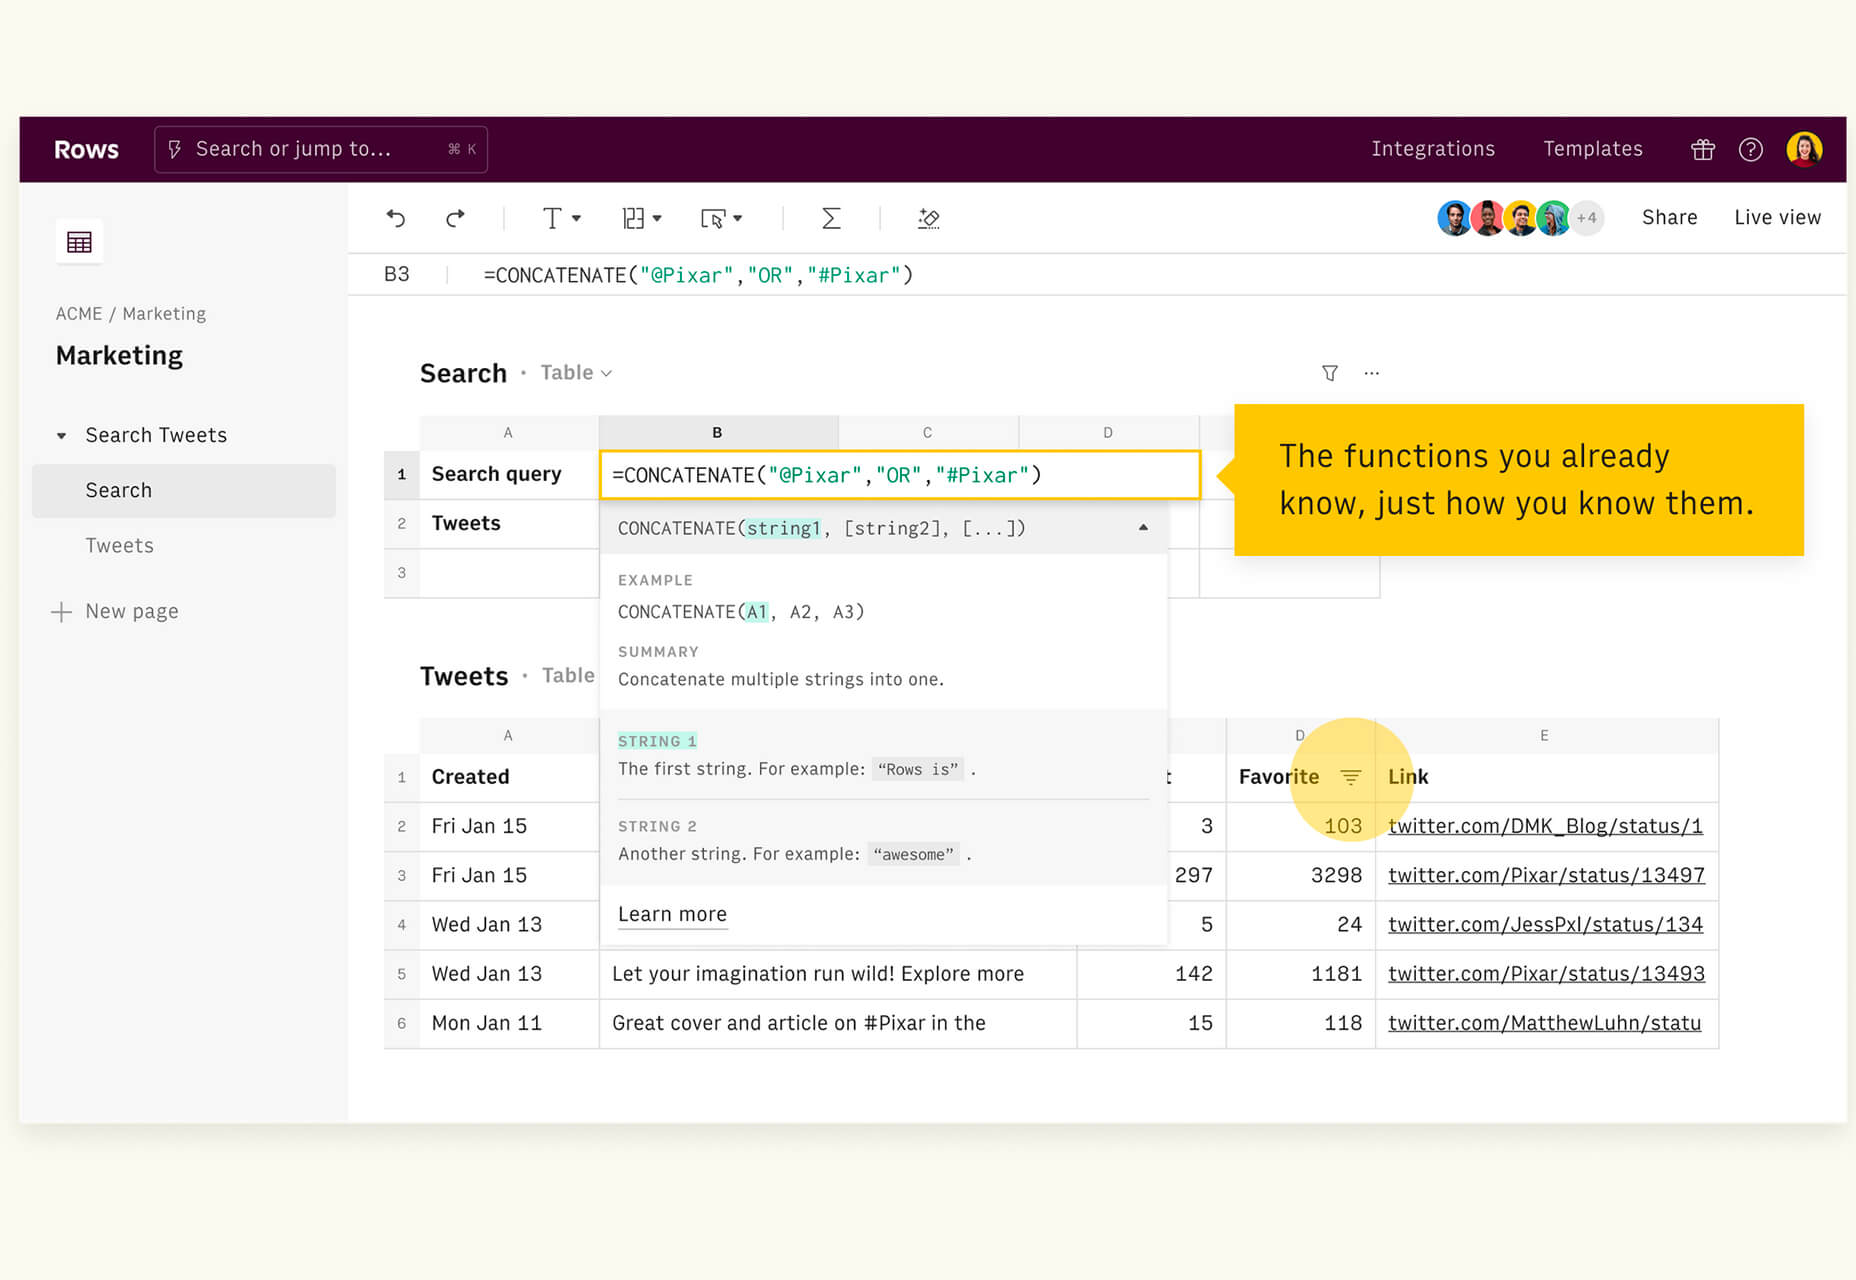1856x1280 pixels.
Task: Open the sum function icon
Action: pyautogui.click(x=830, y=218)
